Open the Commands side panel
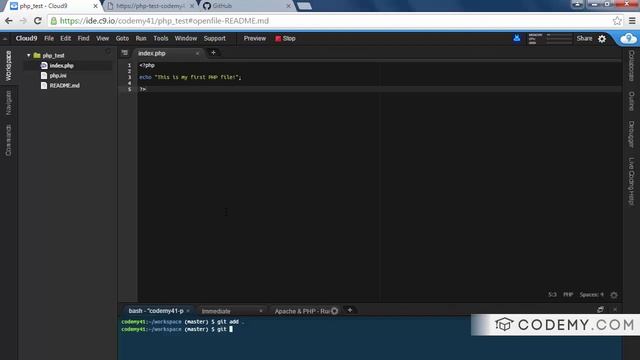This screenshot has width=640, height=360. click(9, 140)
